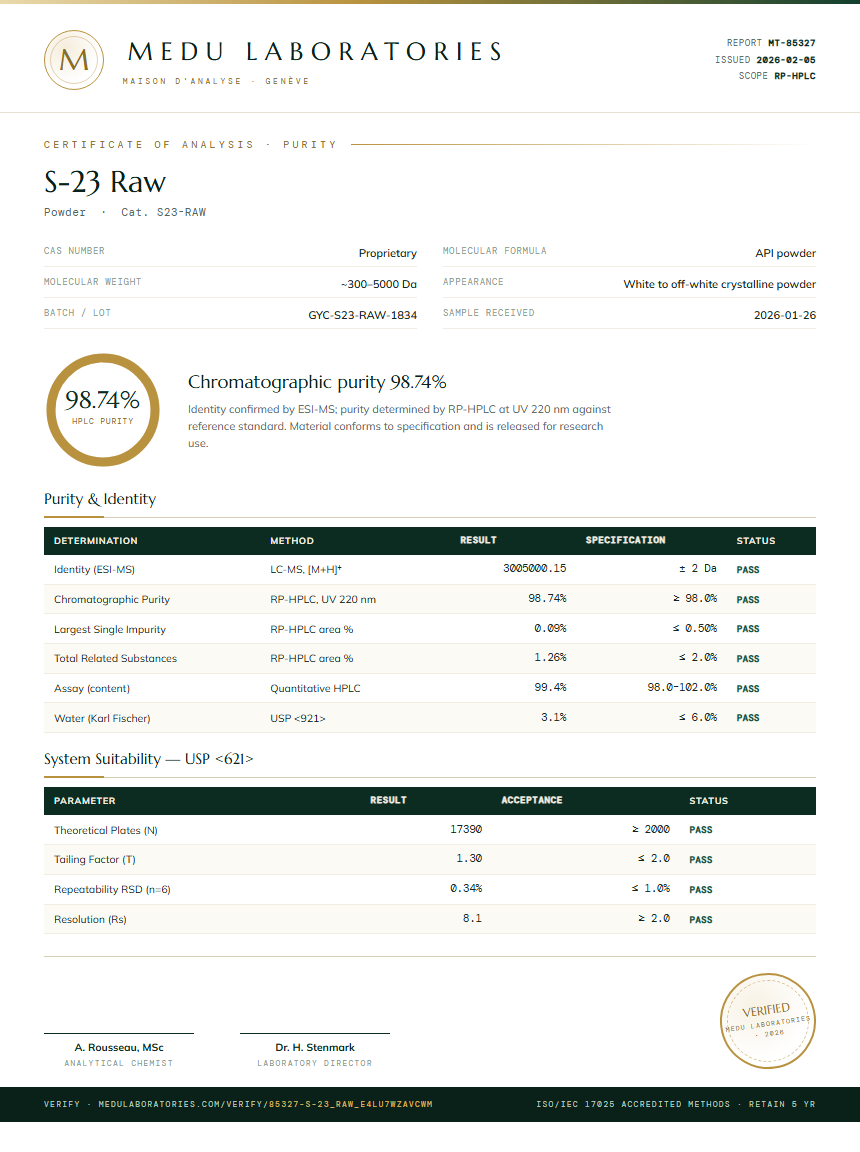Image resolution: width=860 pixels, height=1152 pixels.
Task: Open the verify URL in the footer
Action: 238,1104
